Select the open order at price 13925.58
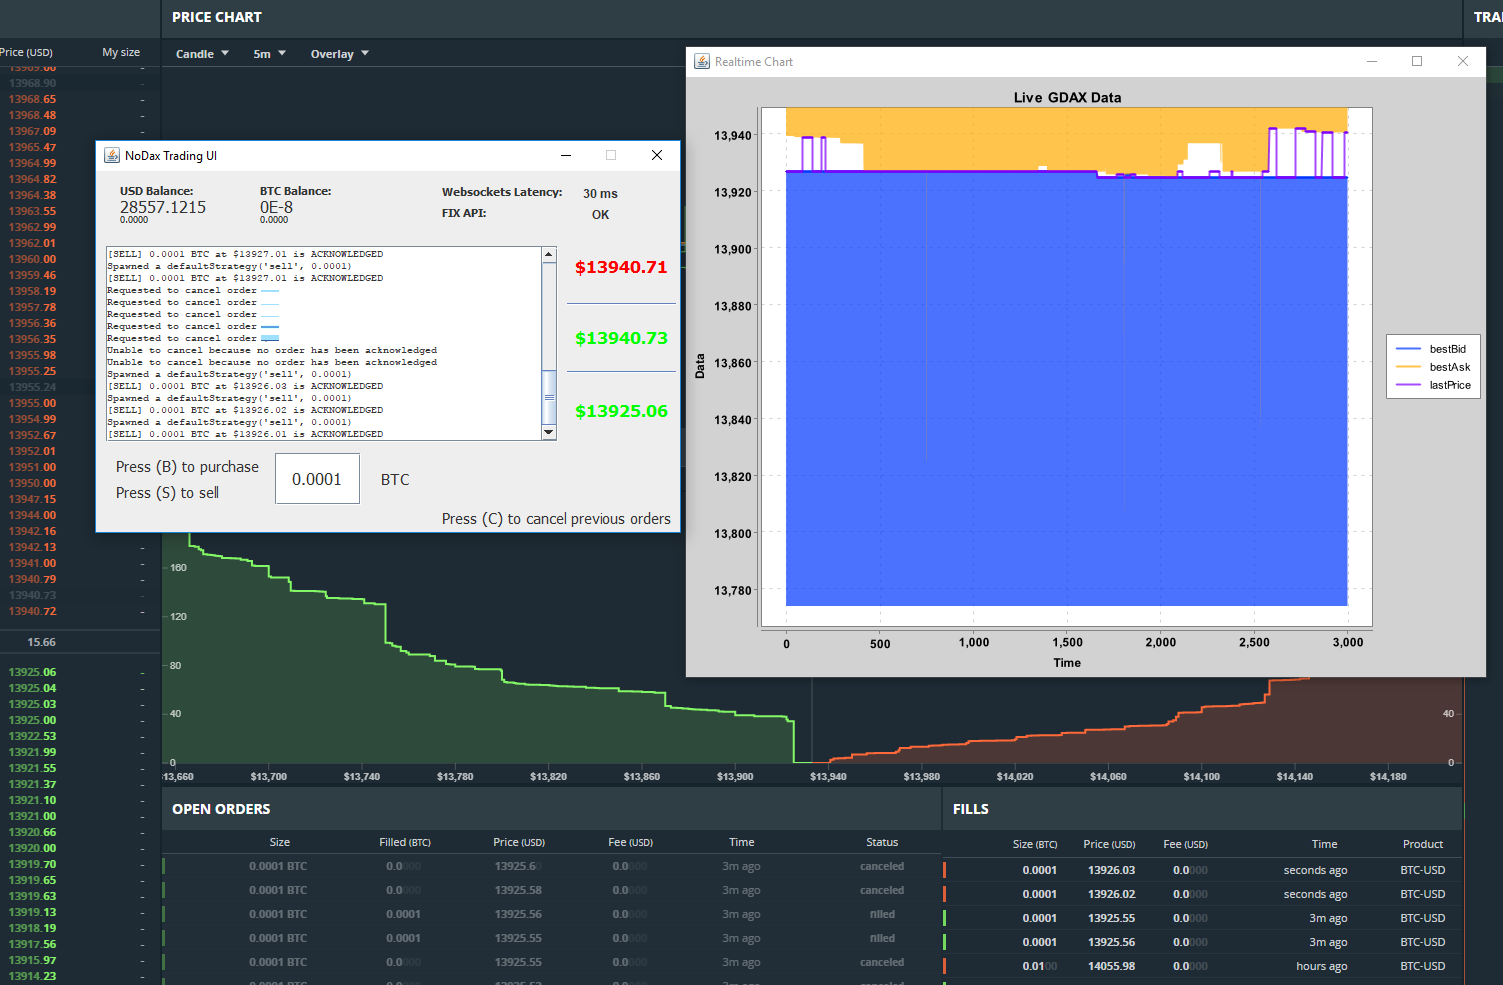The image size is (1503, 985). (552, 890)
